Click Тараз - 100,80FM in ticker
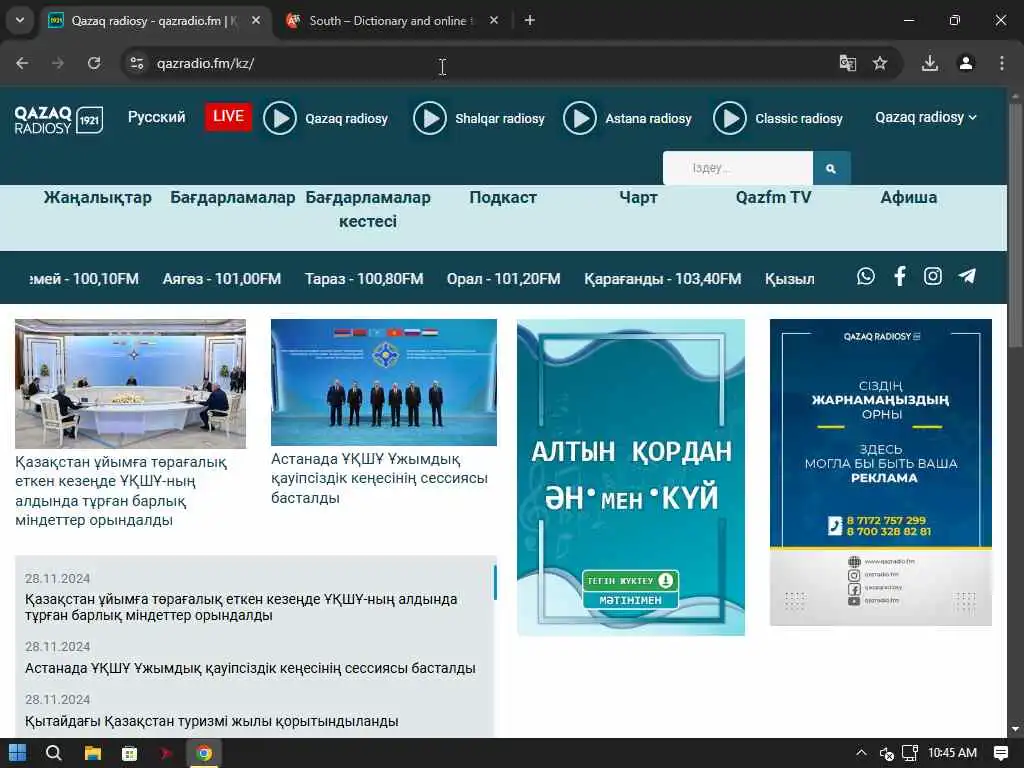This screenshot has width=1024, height=768. pos(364,279)
